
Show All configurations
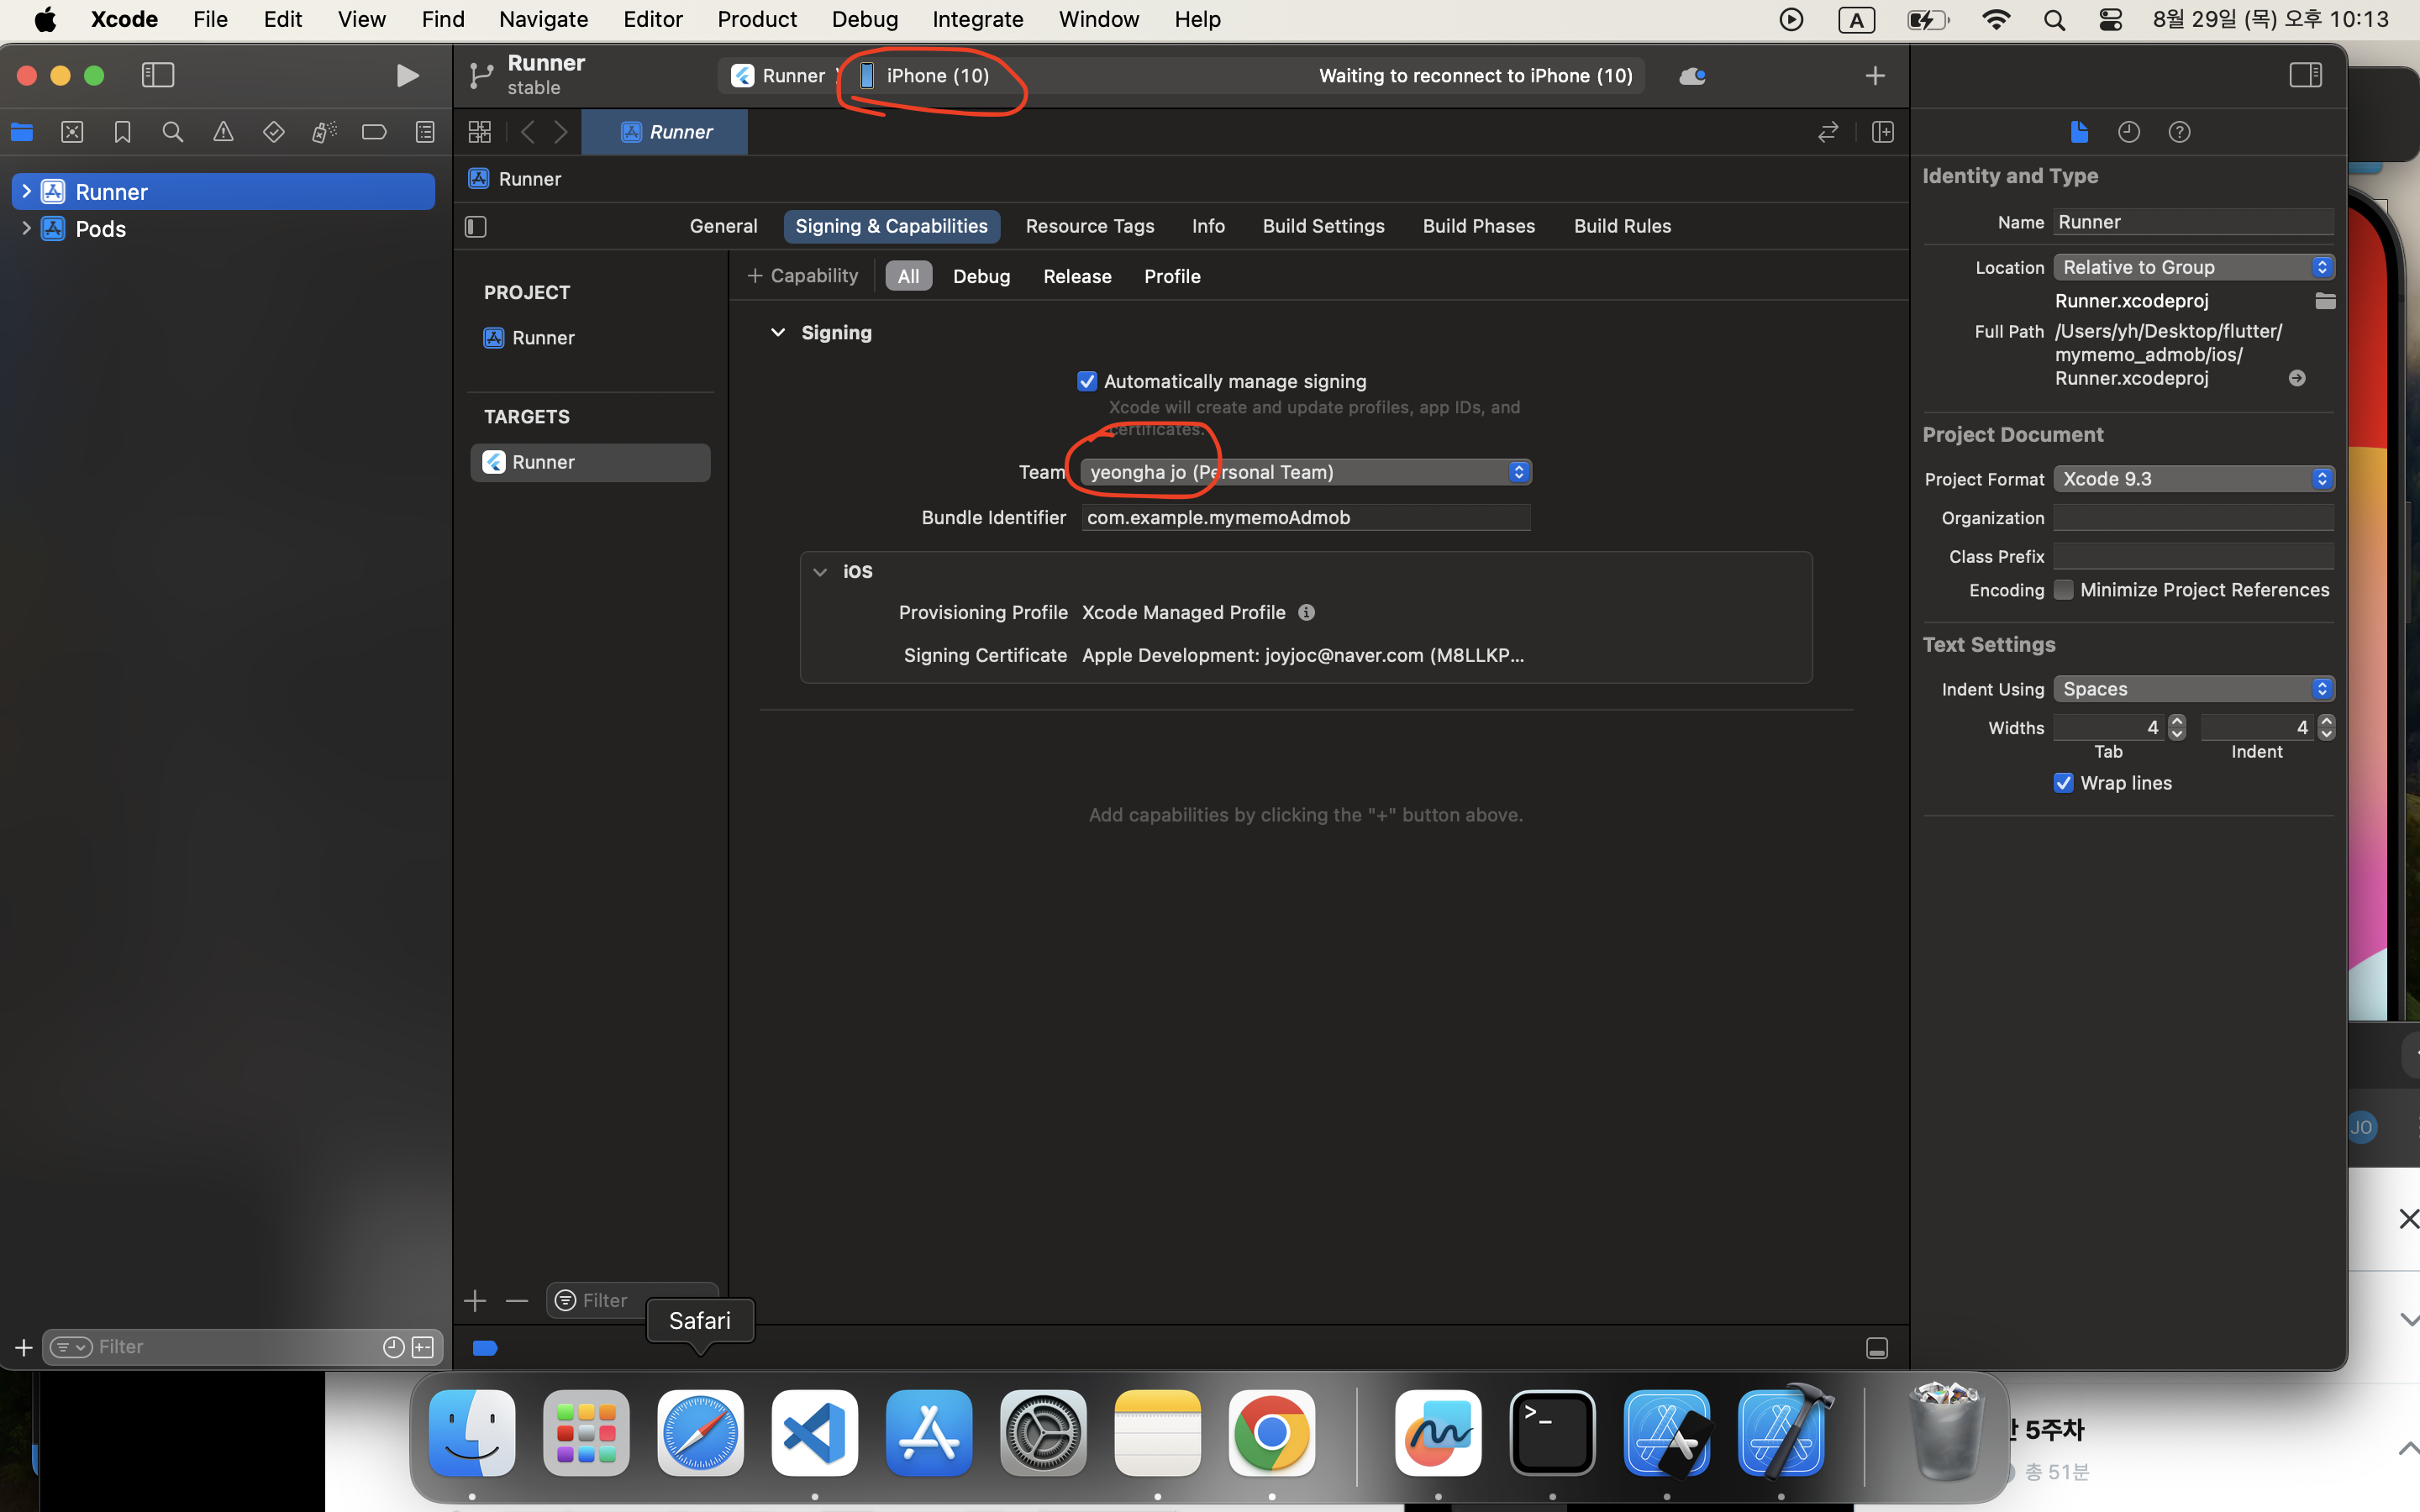point(908,276)
